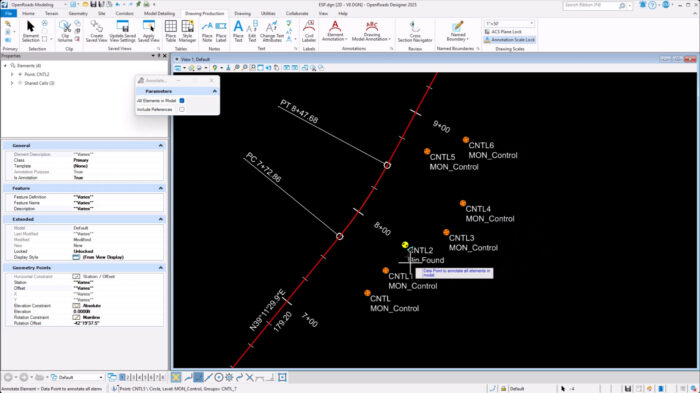Select the Place Note tool

pyautogui.click(x=207, y=31)
